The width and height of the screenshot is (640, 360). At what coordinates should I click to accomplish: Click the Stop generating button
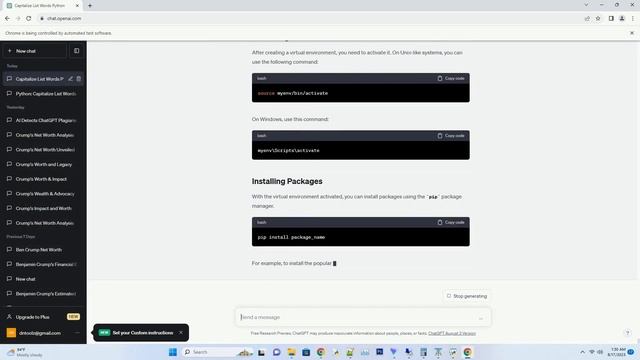(467, 296)
